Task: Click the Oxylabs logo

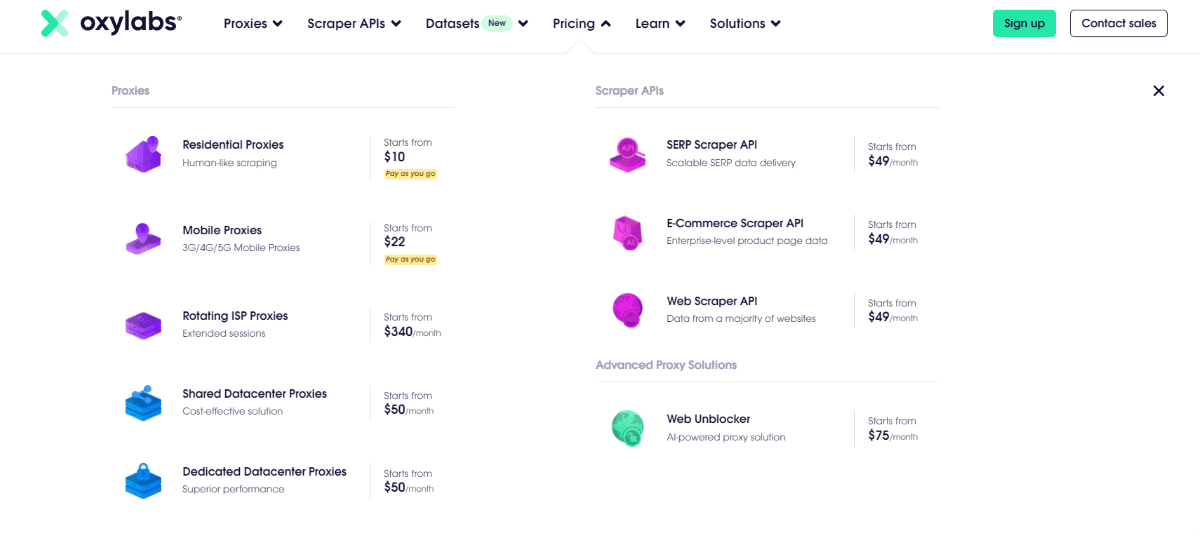Action: point(111,23)
